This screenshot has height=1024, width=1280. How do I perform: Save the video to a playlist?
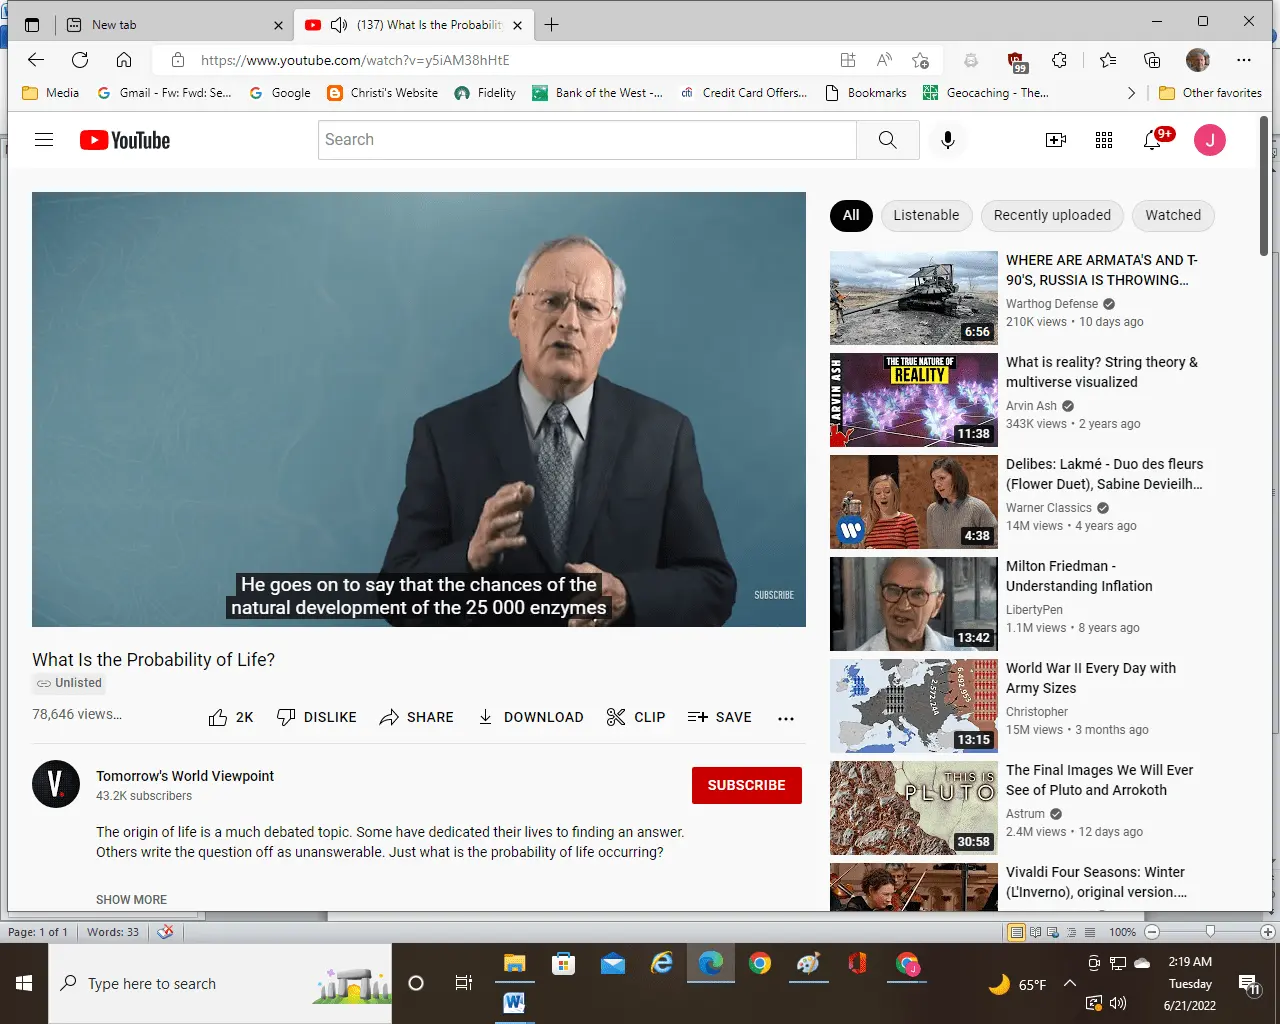tap(719, 717)
